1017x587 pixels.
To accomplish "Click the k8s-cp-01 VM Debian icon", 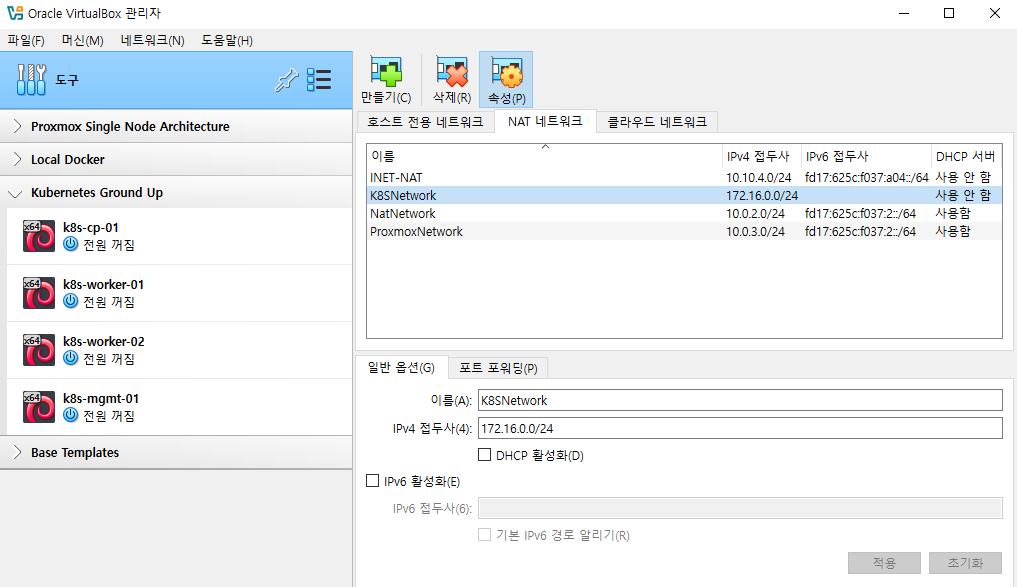I will point(39,236).
